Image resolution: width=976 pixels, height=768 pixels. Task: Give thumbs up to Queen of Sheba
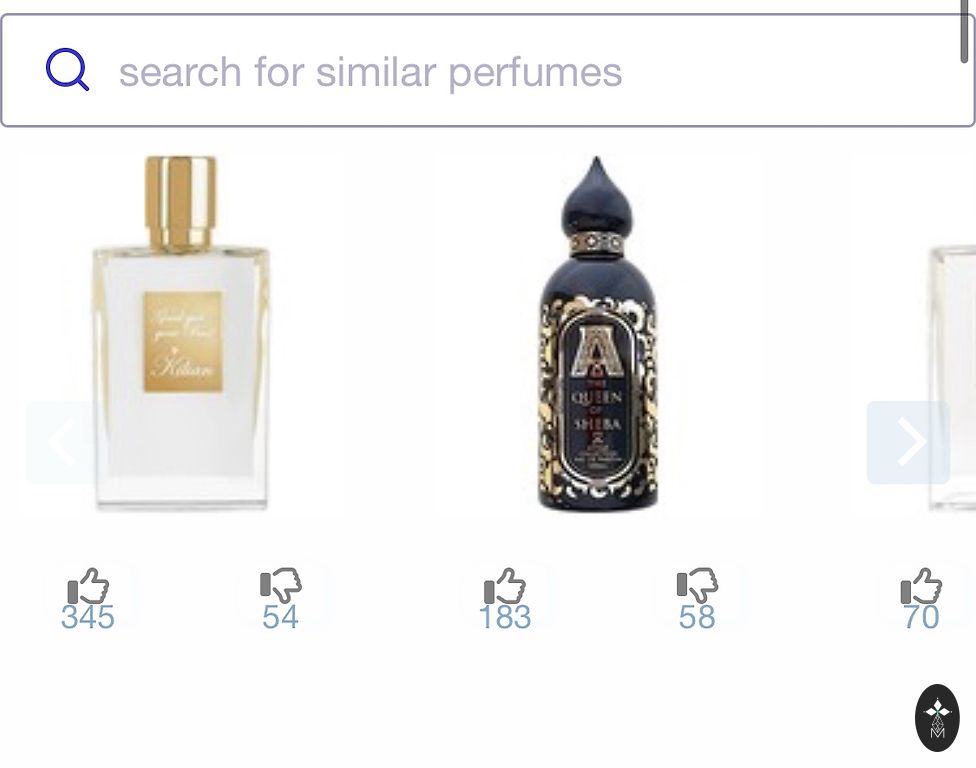(505, 586)
